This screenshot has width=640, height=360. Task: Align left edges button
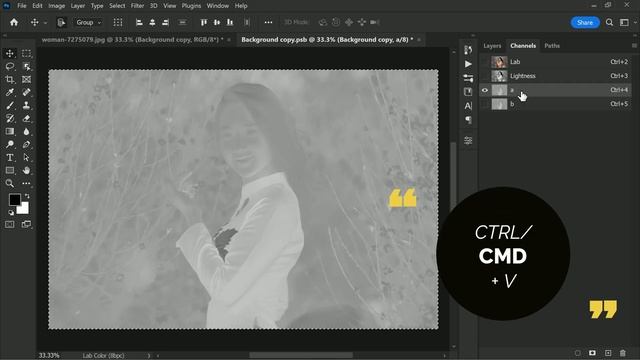pyautogui.click(x=139, y=22)
